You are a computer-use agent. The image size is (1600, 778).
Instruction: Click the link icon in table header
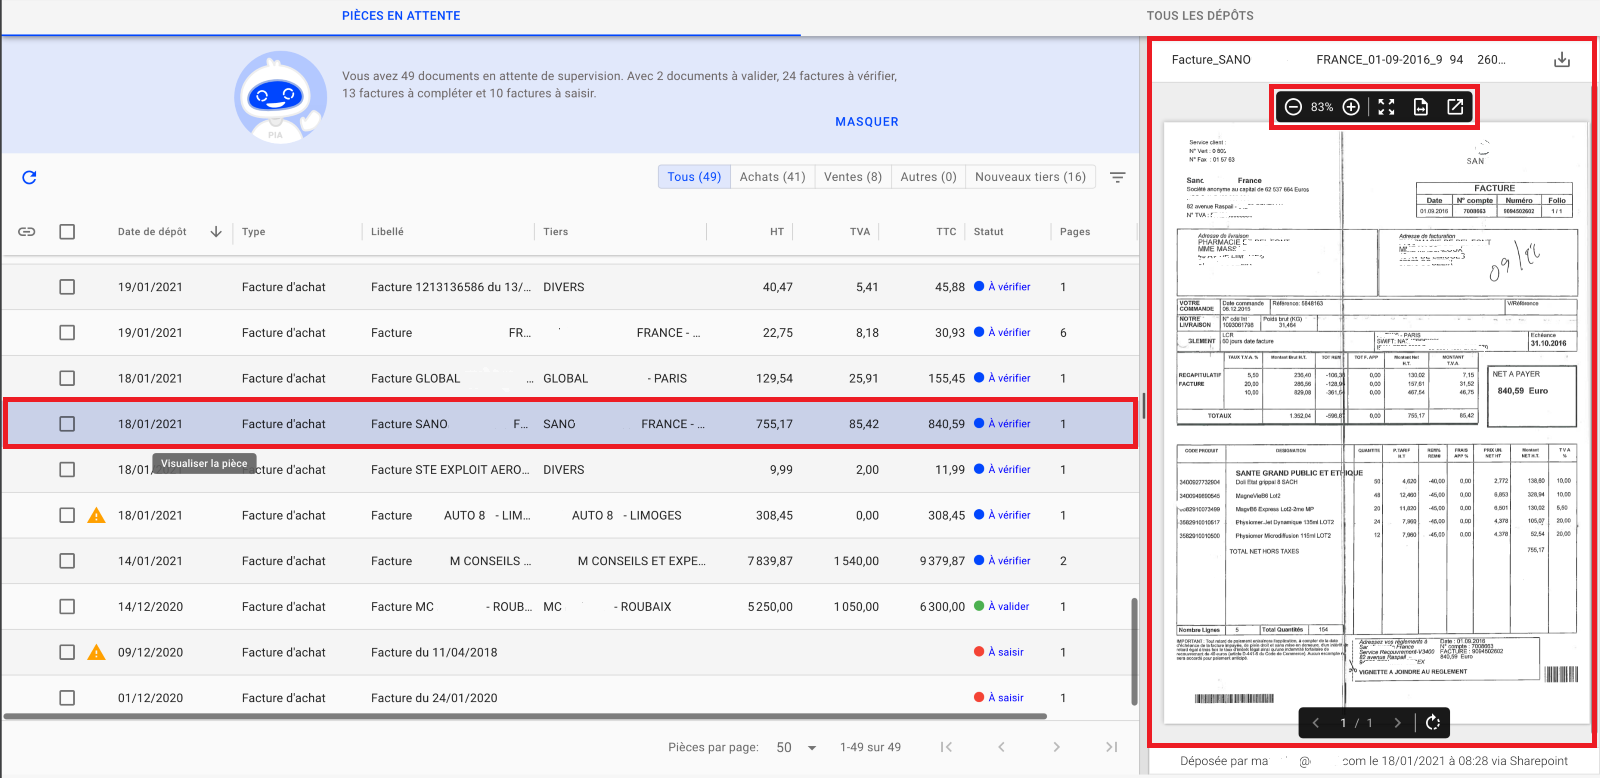coord(27,231)
